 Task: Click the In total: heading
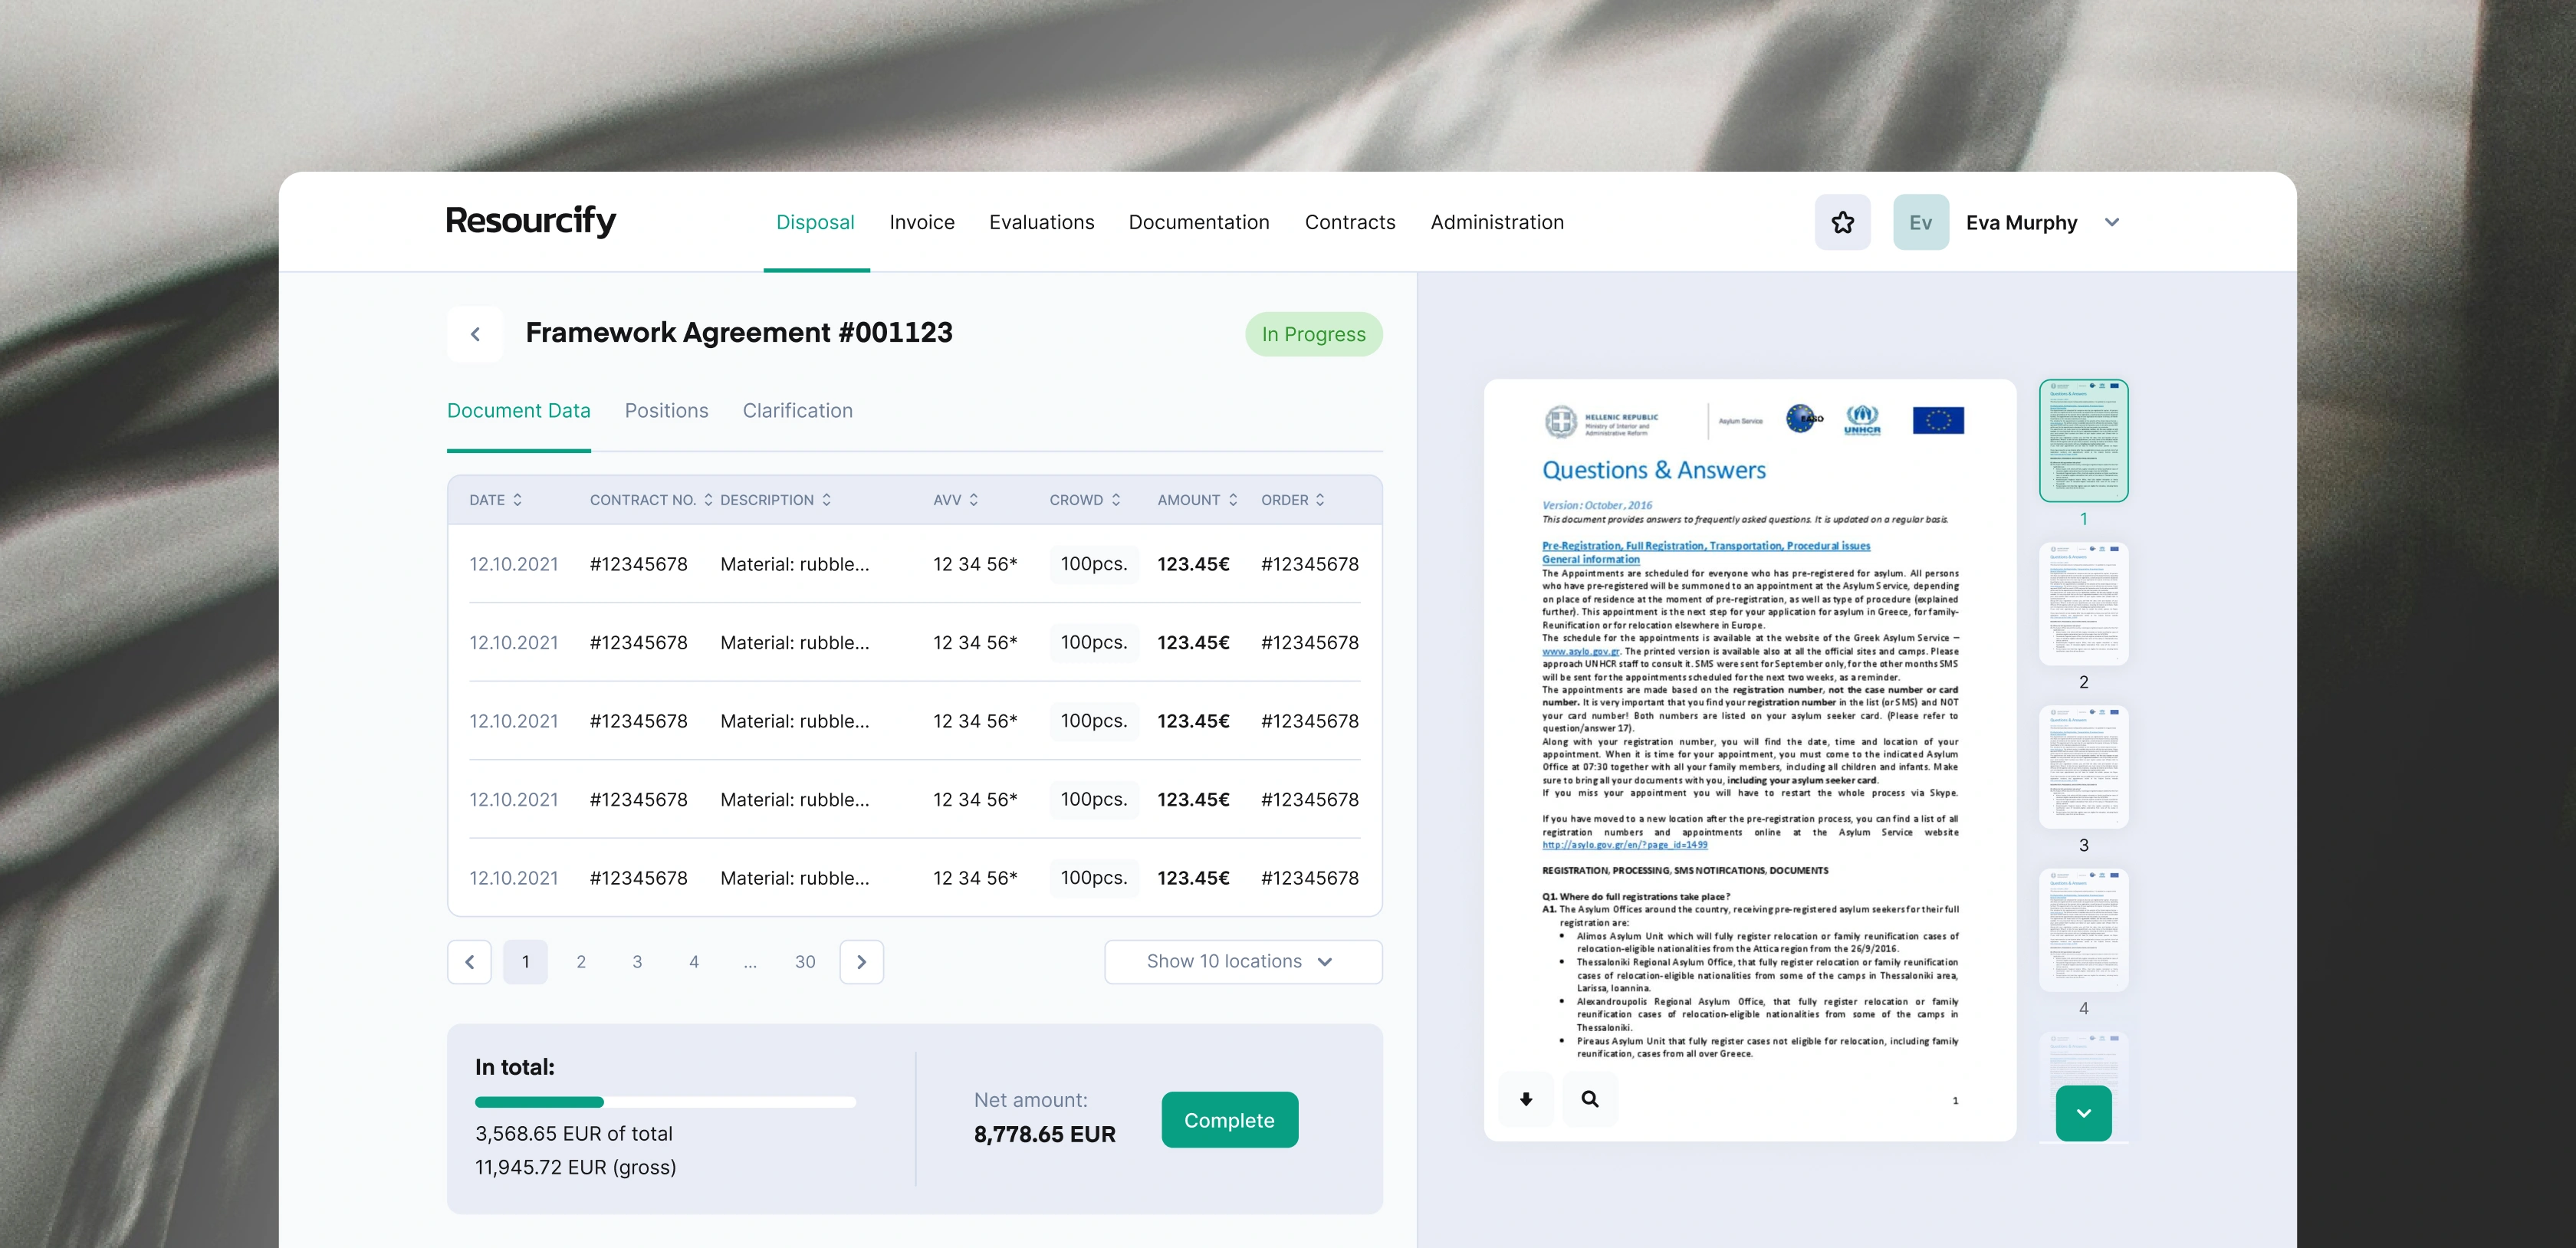(515, 1067)
